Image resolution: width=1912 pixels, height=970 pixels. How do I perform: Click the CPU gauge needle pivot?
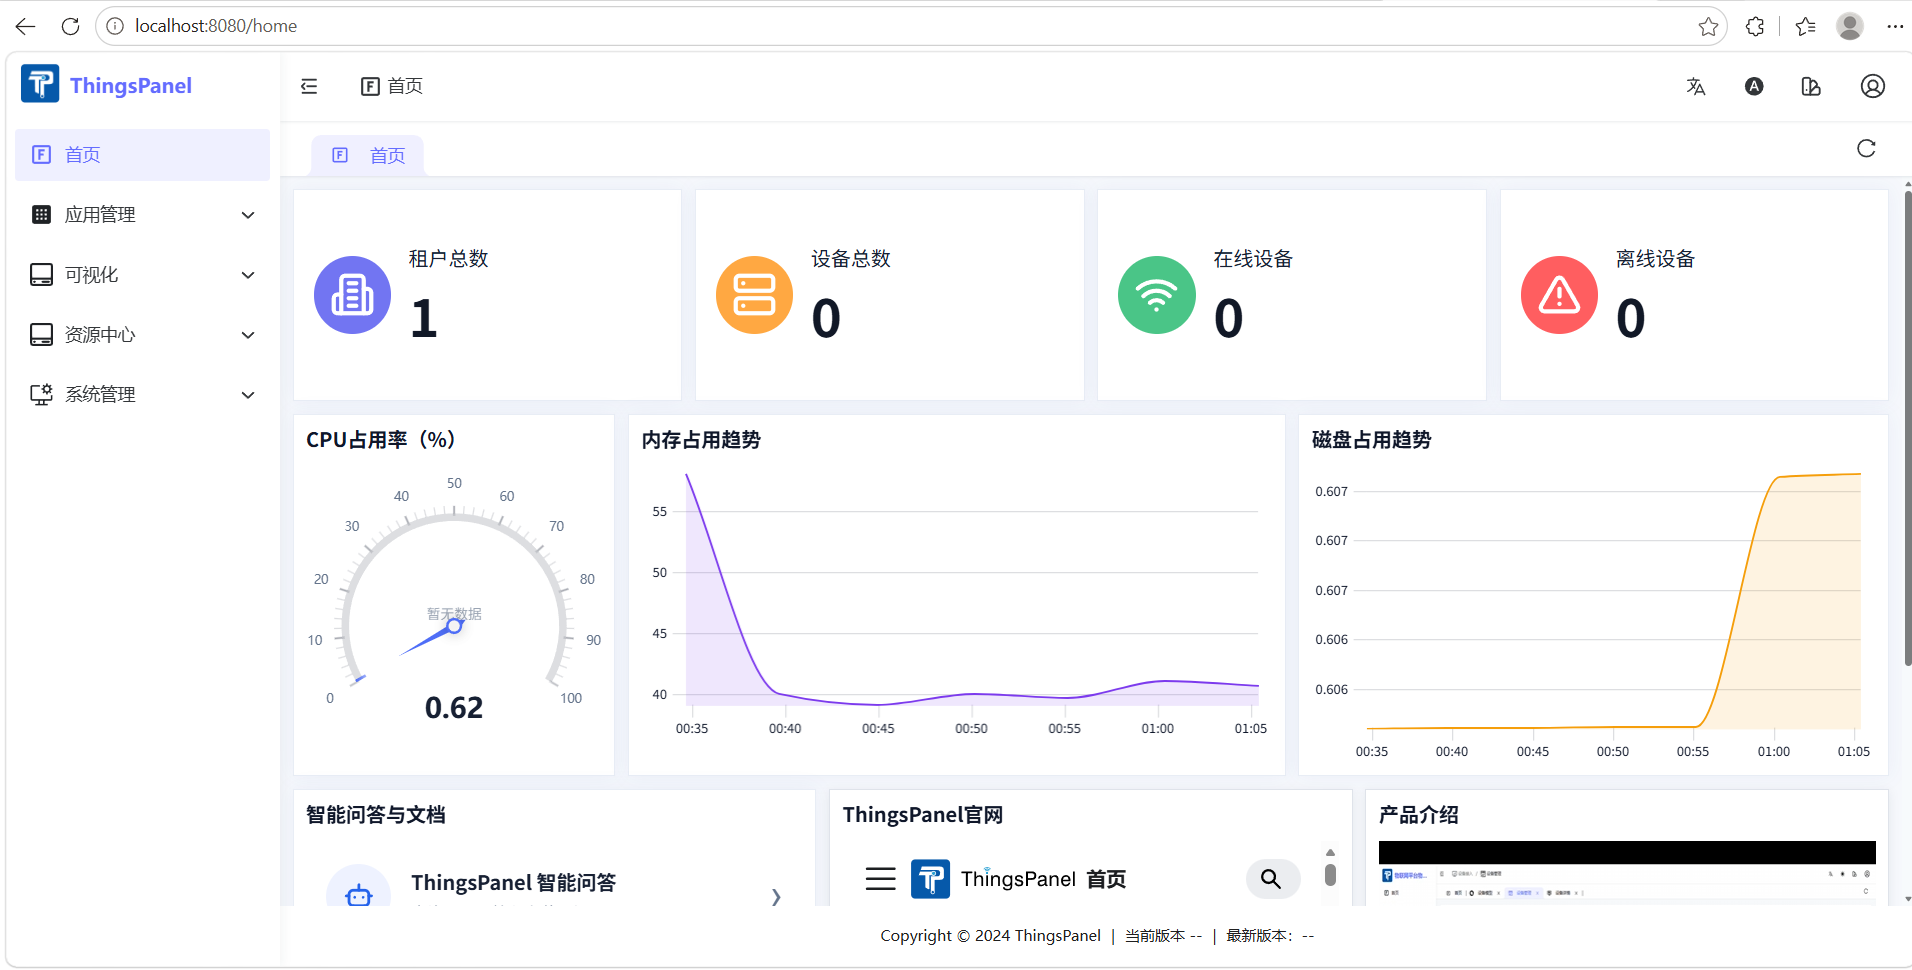coord(454,626)
